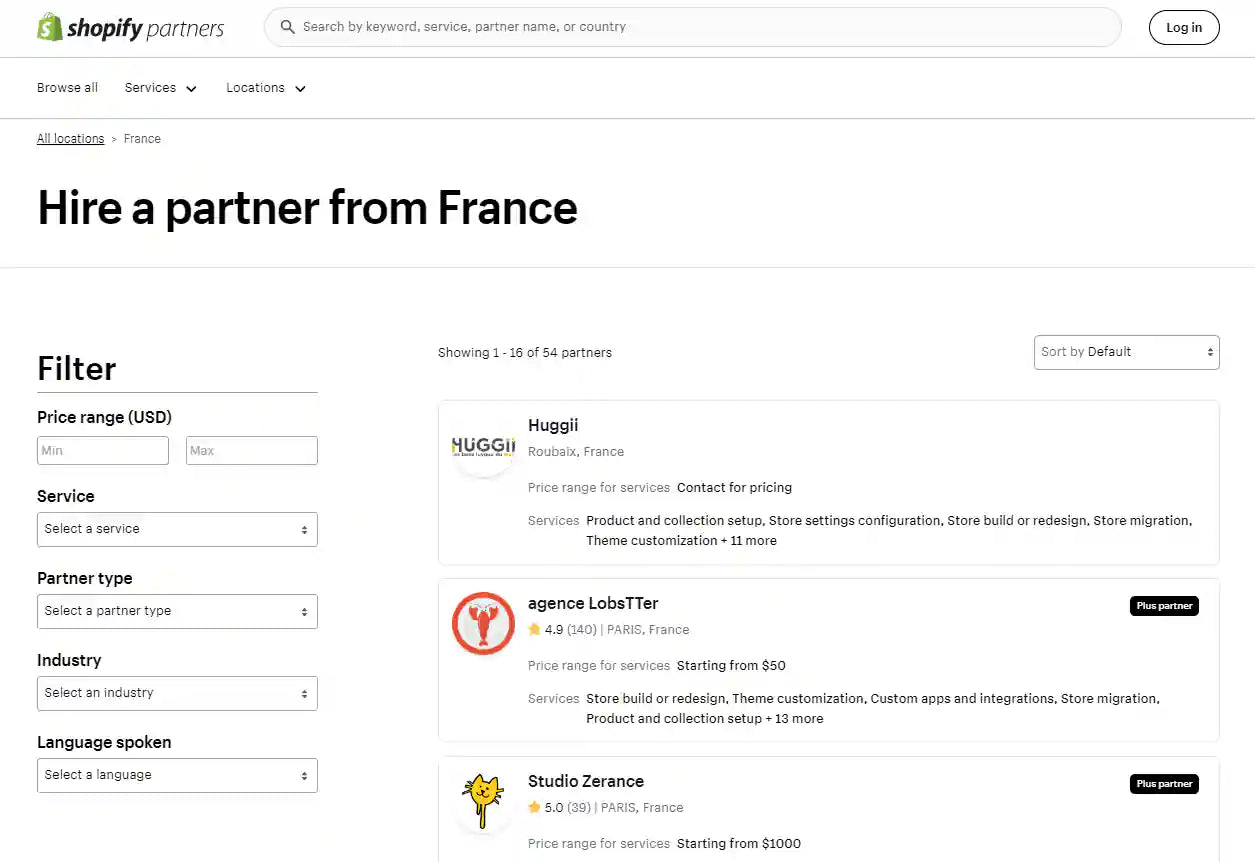Open the Studio Zerance partner page
The image size is (1255, 862).
(586, 782)
